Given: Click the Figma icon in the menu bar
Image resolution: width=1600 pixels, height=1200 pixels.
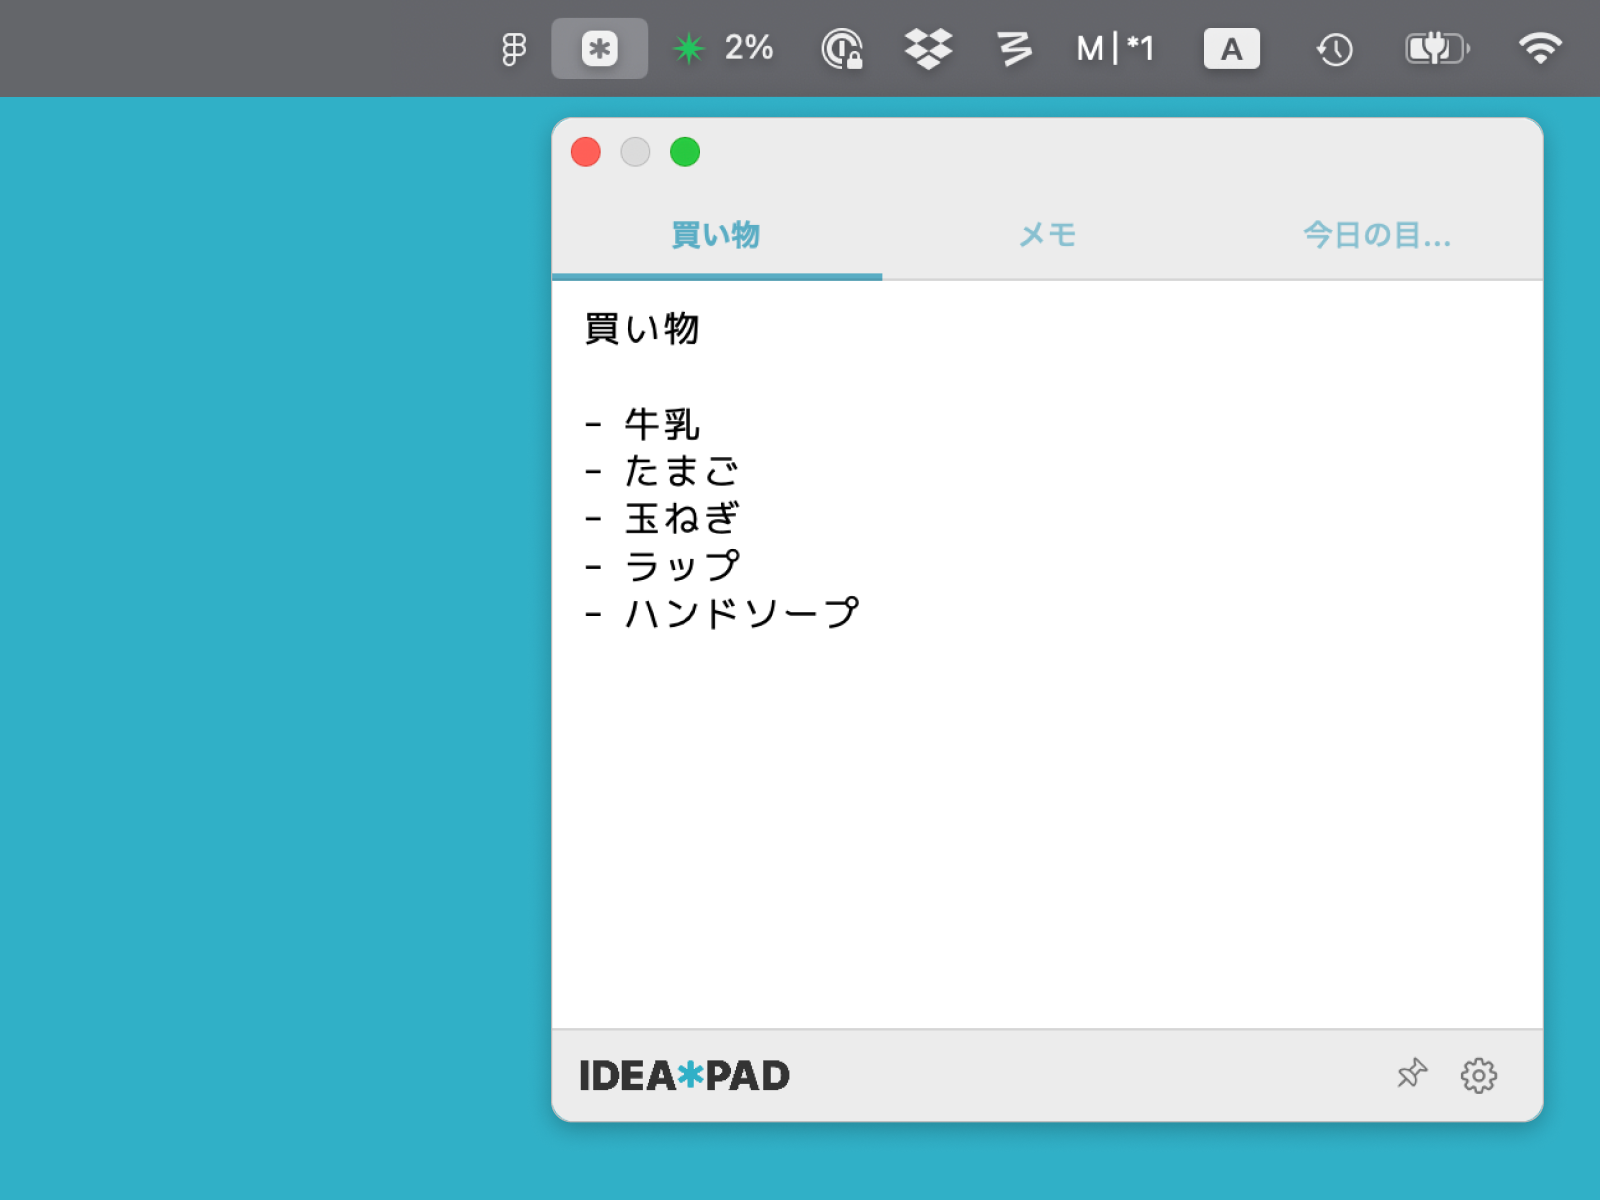Looking at the screenshot, I should [x=513, y=48].
